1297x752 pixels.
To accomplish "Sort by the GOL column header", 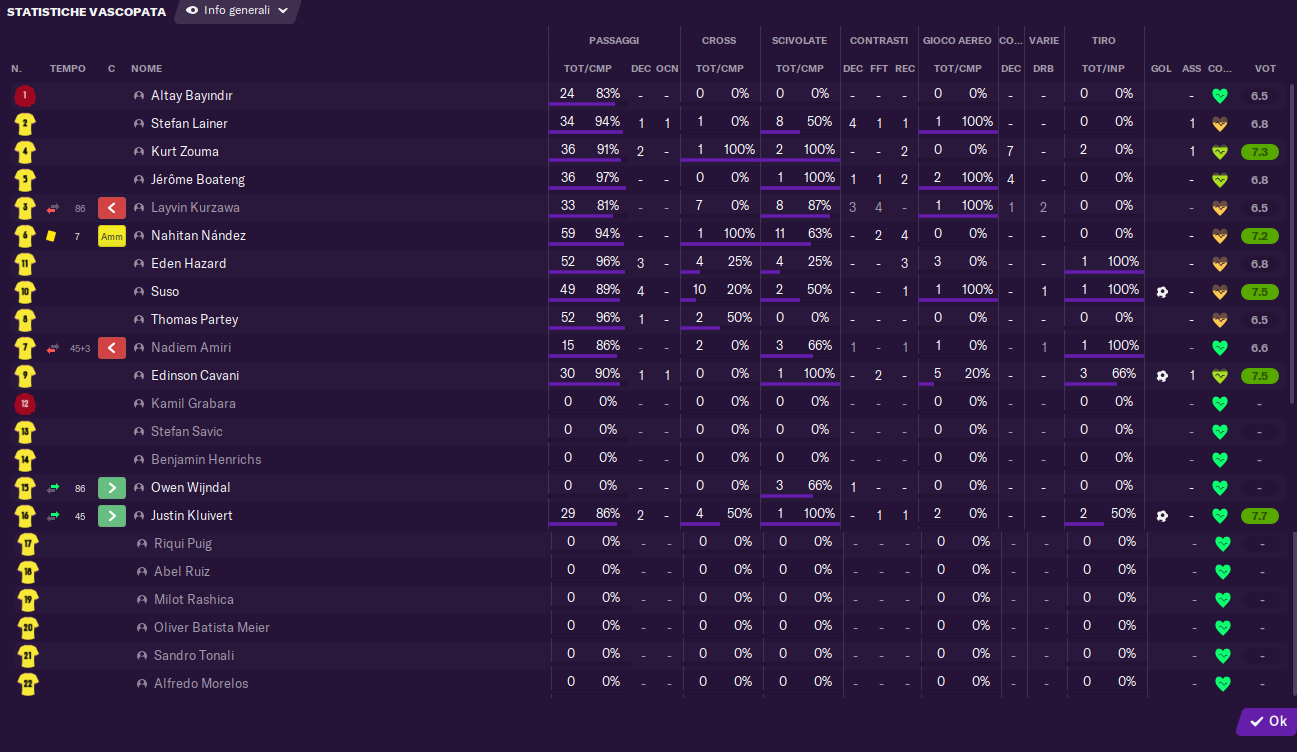I will (x=1161, y=69).
